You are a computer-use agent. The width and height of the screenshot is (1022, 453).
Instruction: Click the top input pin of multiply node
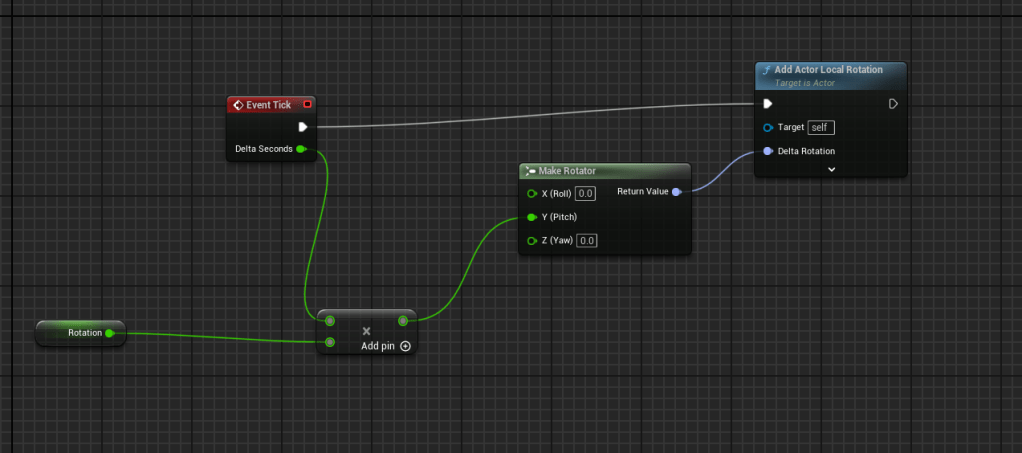330,321
